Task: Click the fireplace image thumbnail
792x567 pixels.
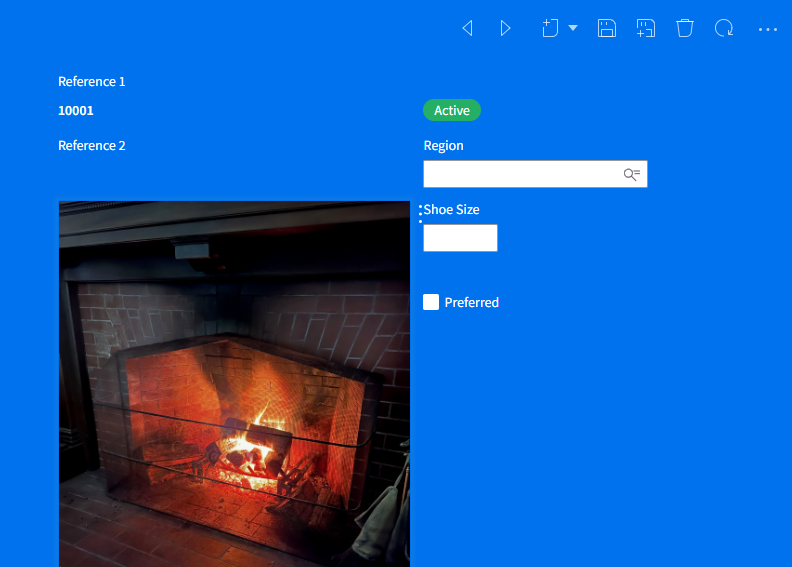Action: click(x=234, y=384)
